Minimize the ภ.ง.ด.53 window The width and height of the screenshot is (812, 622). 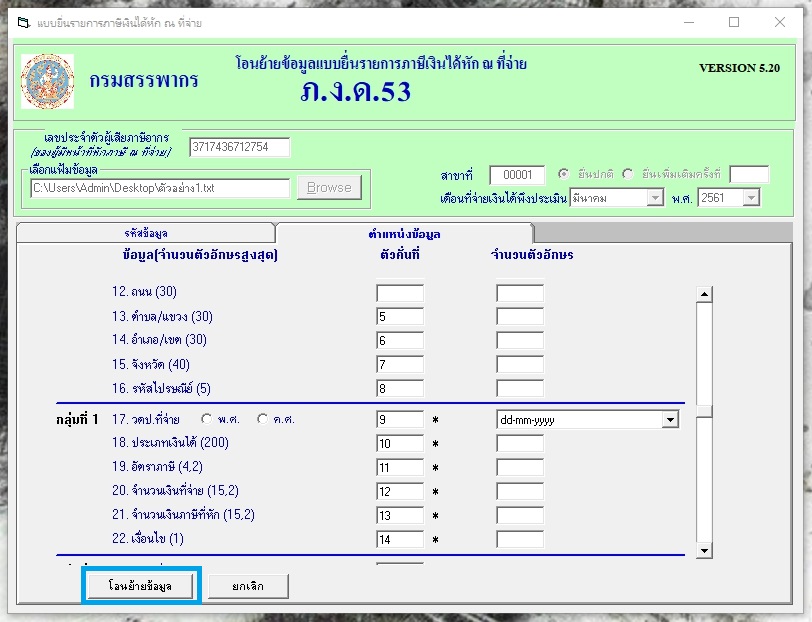(x=689, y=22)
